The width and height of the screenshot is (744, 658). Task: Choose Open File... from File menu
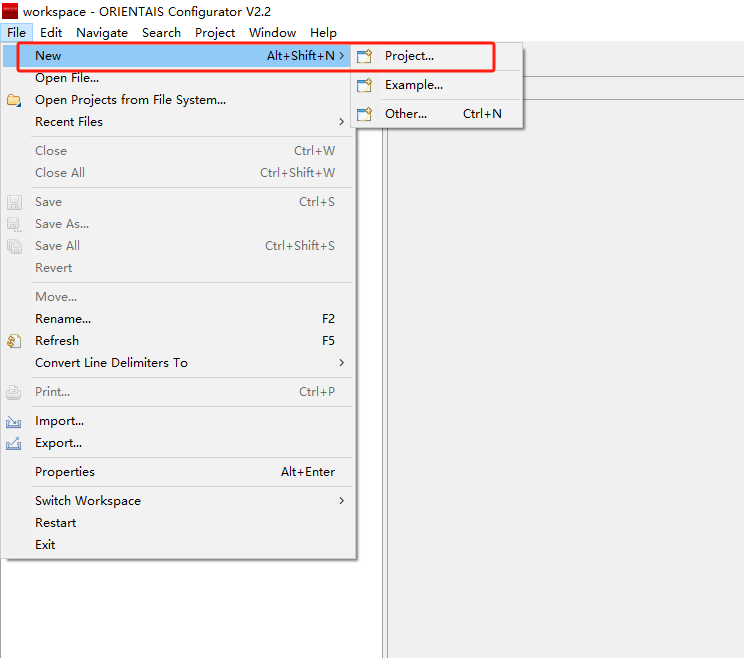pos(67,78)
